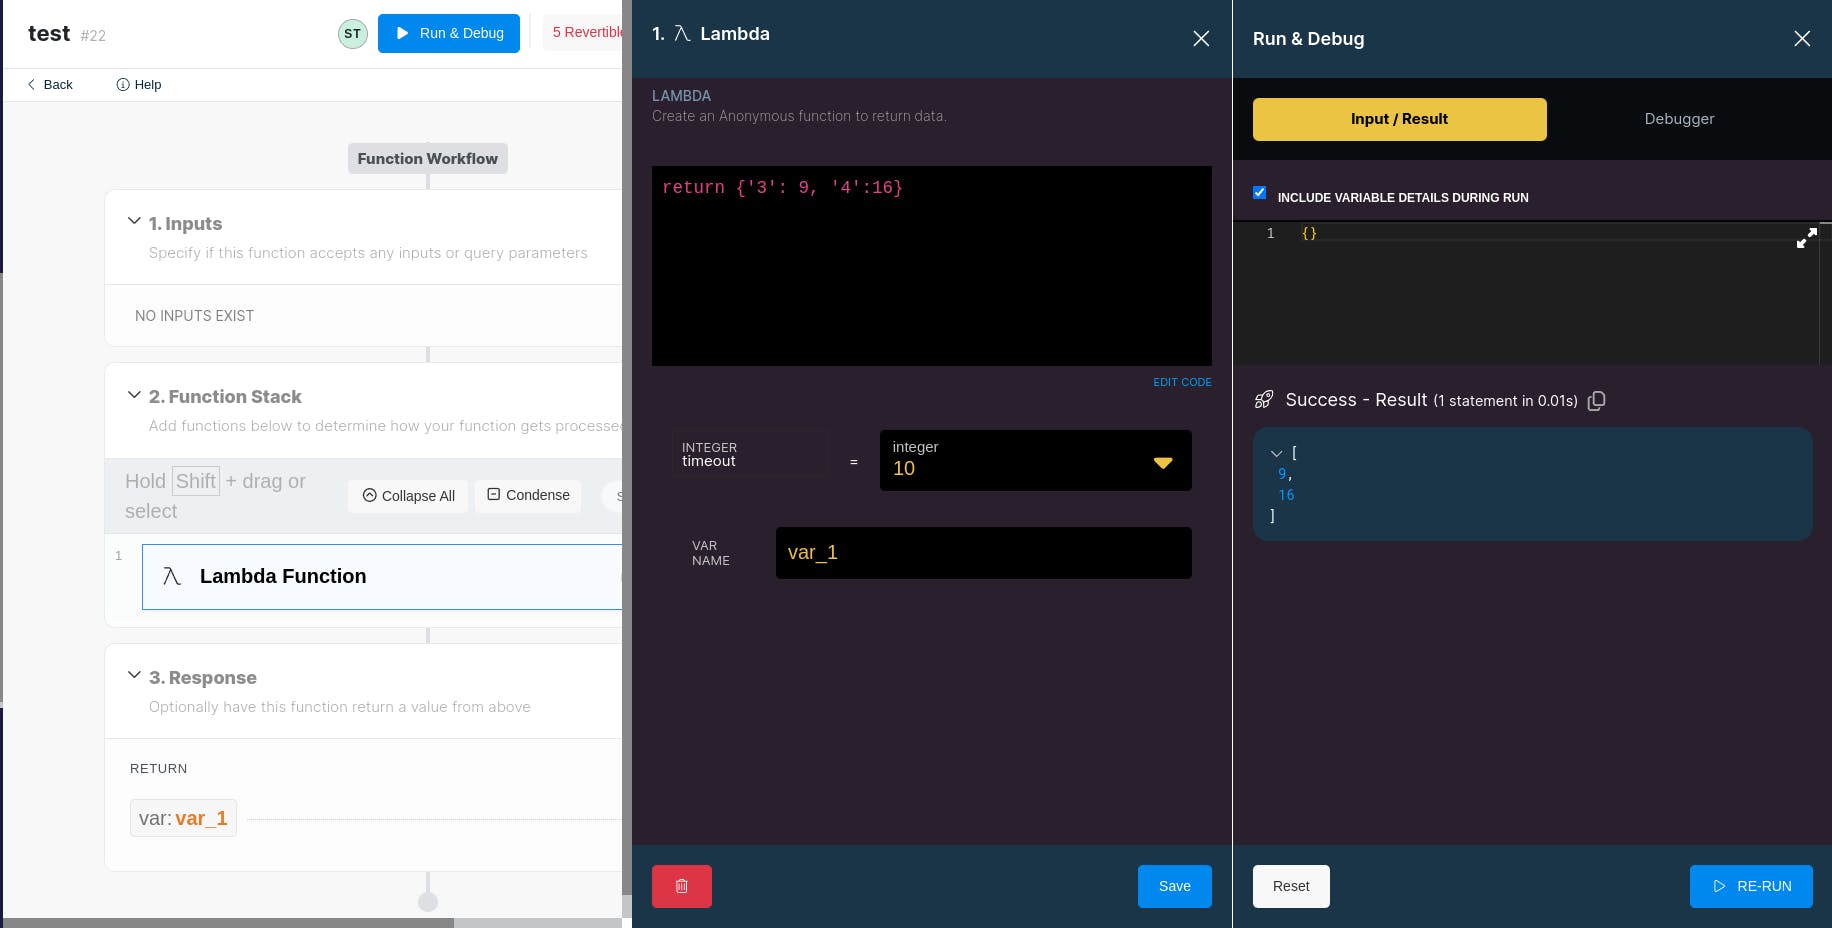The height and width of the screenshot is (928, 1832).
Task: Click the lambda icon in the Lambda Function row
Action: tap(172, 576)
